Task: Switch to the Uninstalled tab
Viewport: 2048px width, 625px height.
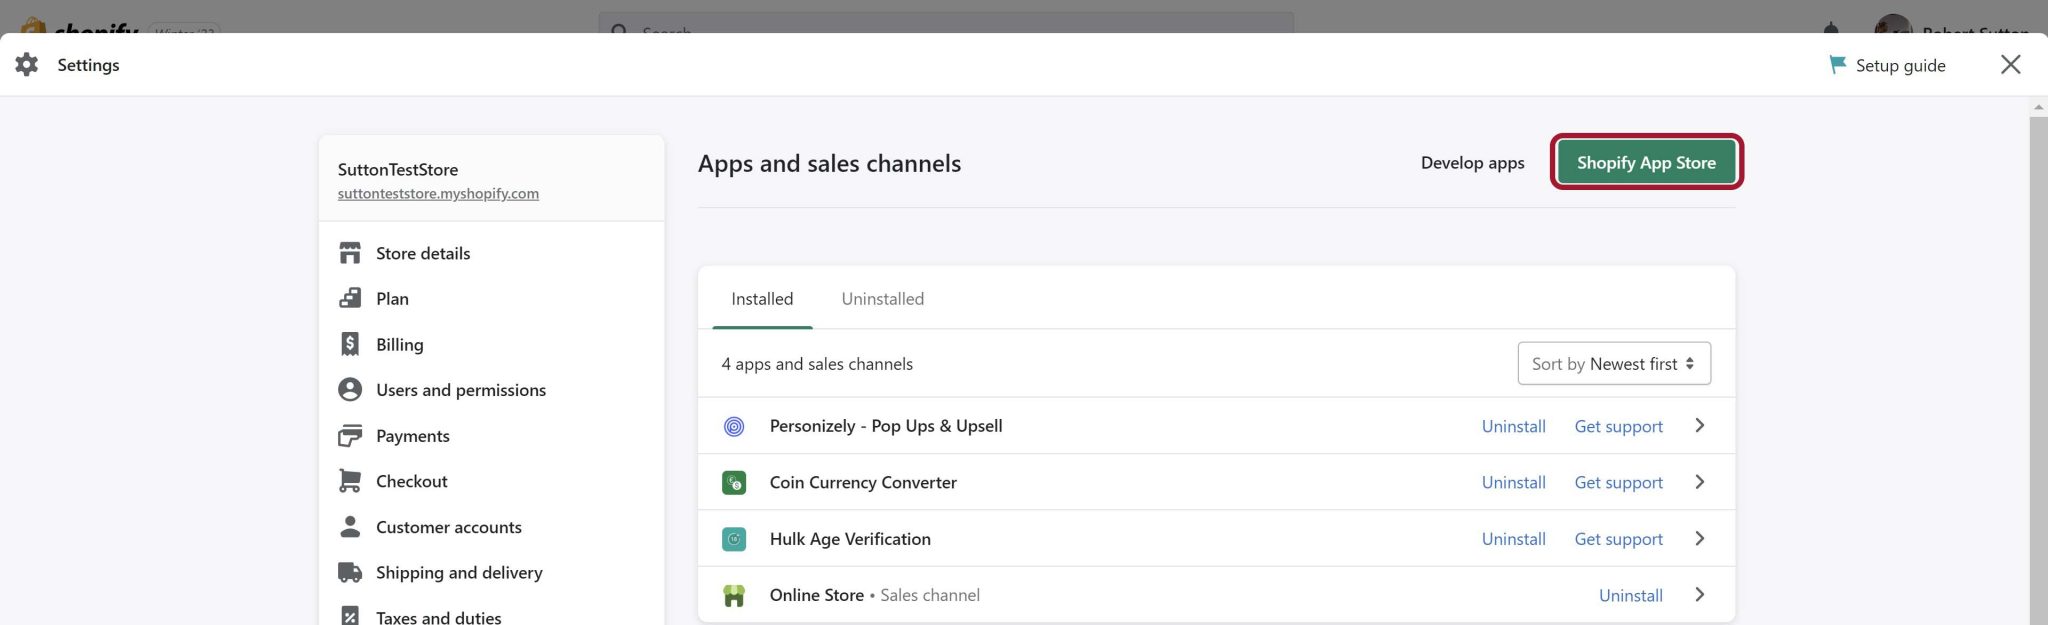Action: [883, 299]
